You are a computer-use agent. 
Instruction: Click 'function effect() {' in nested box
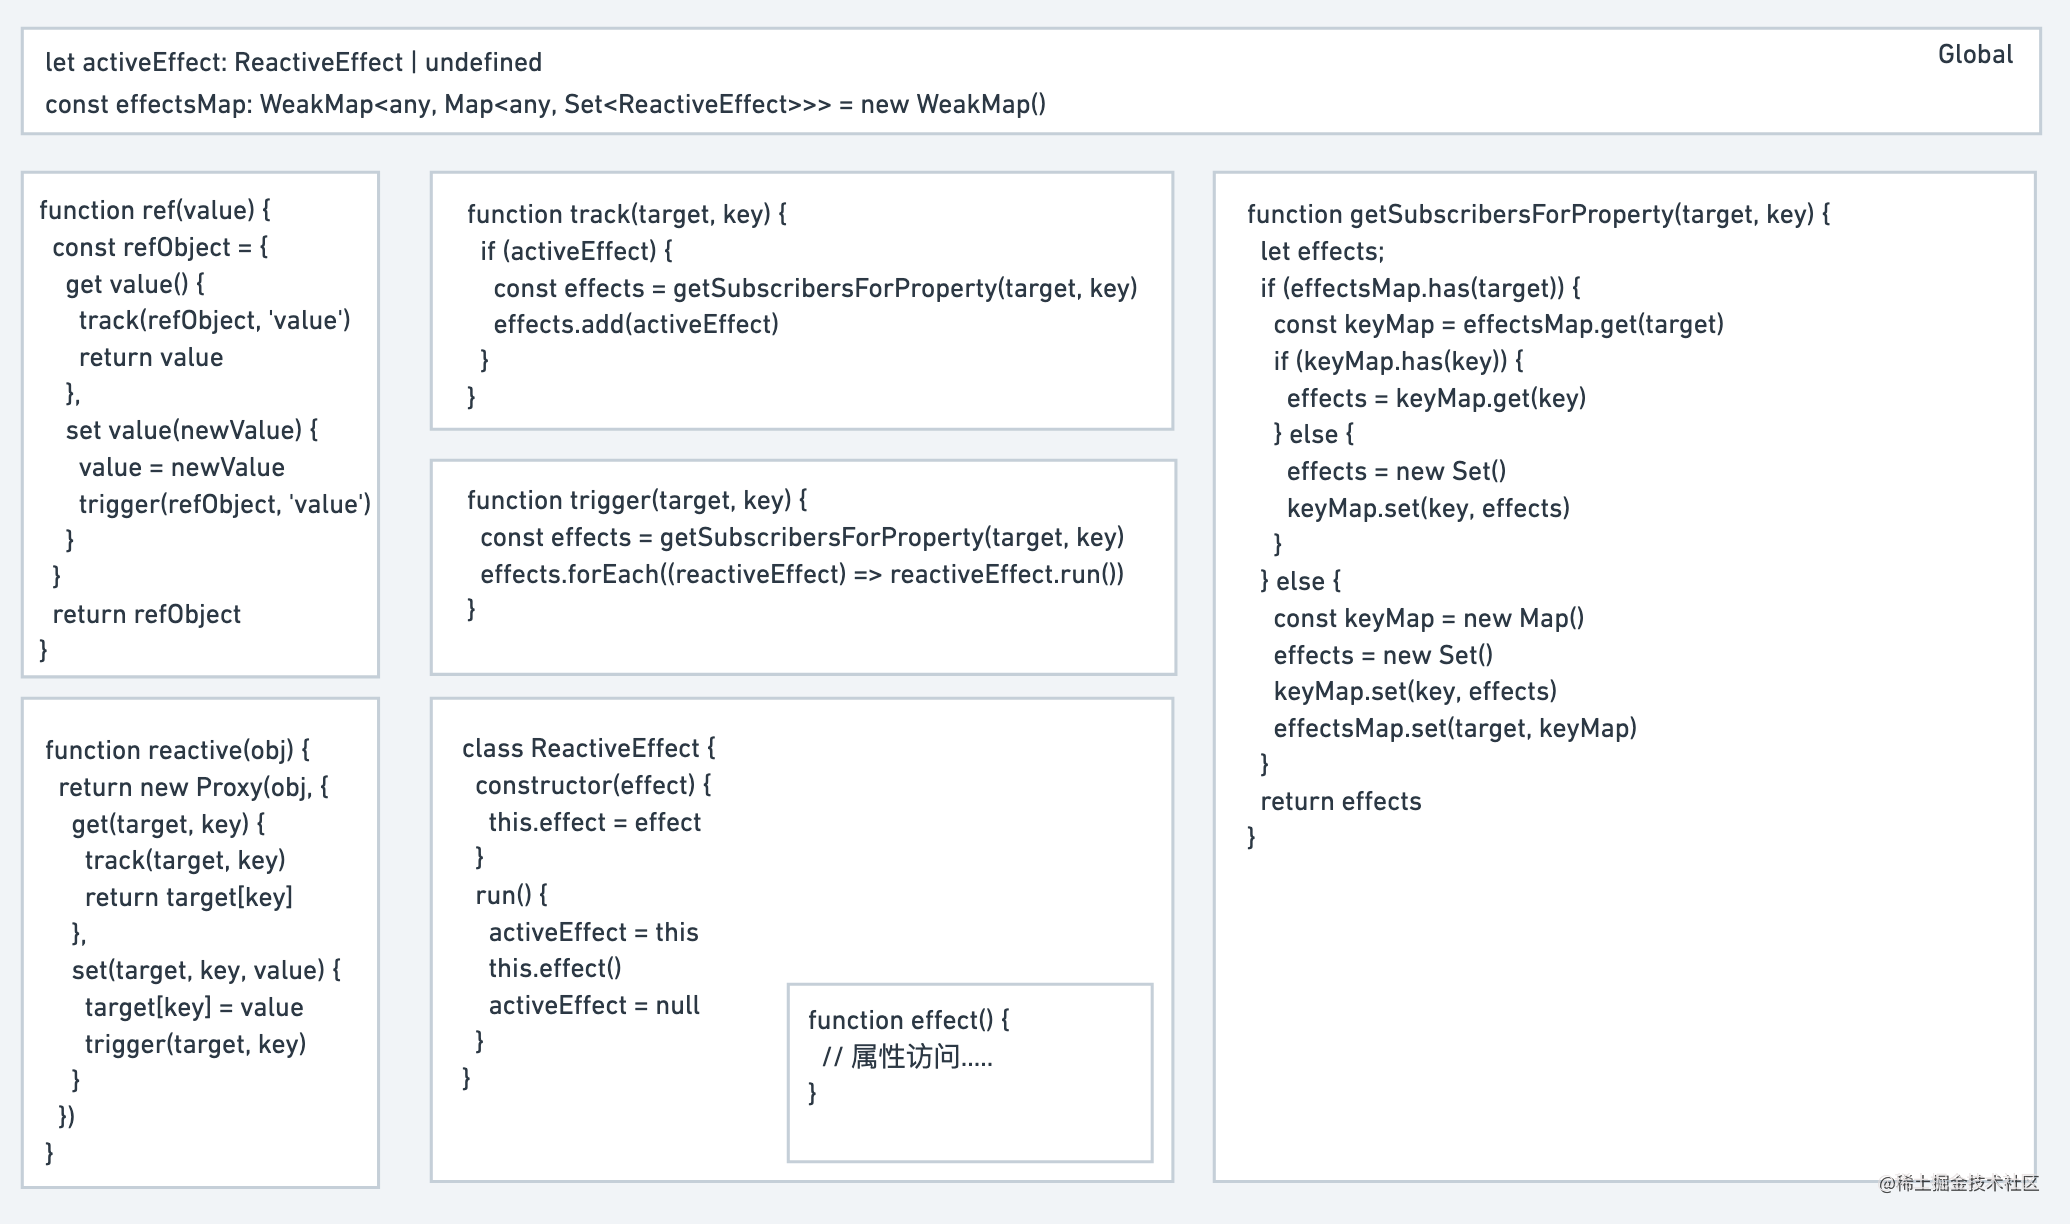pos(908,1020)
